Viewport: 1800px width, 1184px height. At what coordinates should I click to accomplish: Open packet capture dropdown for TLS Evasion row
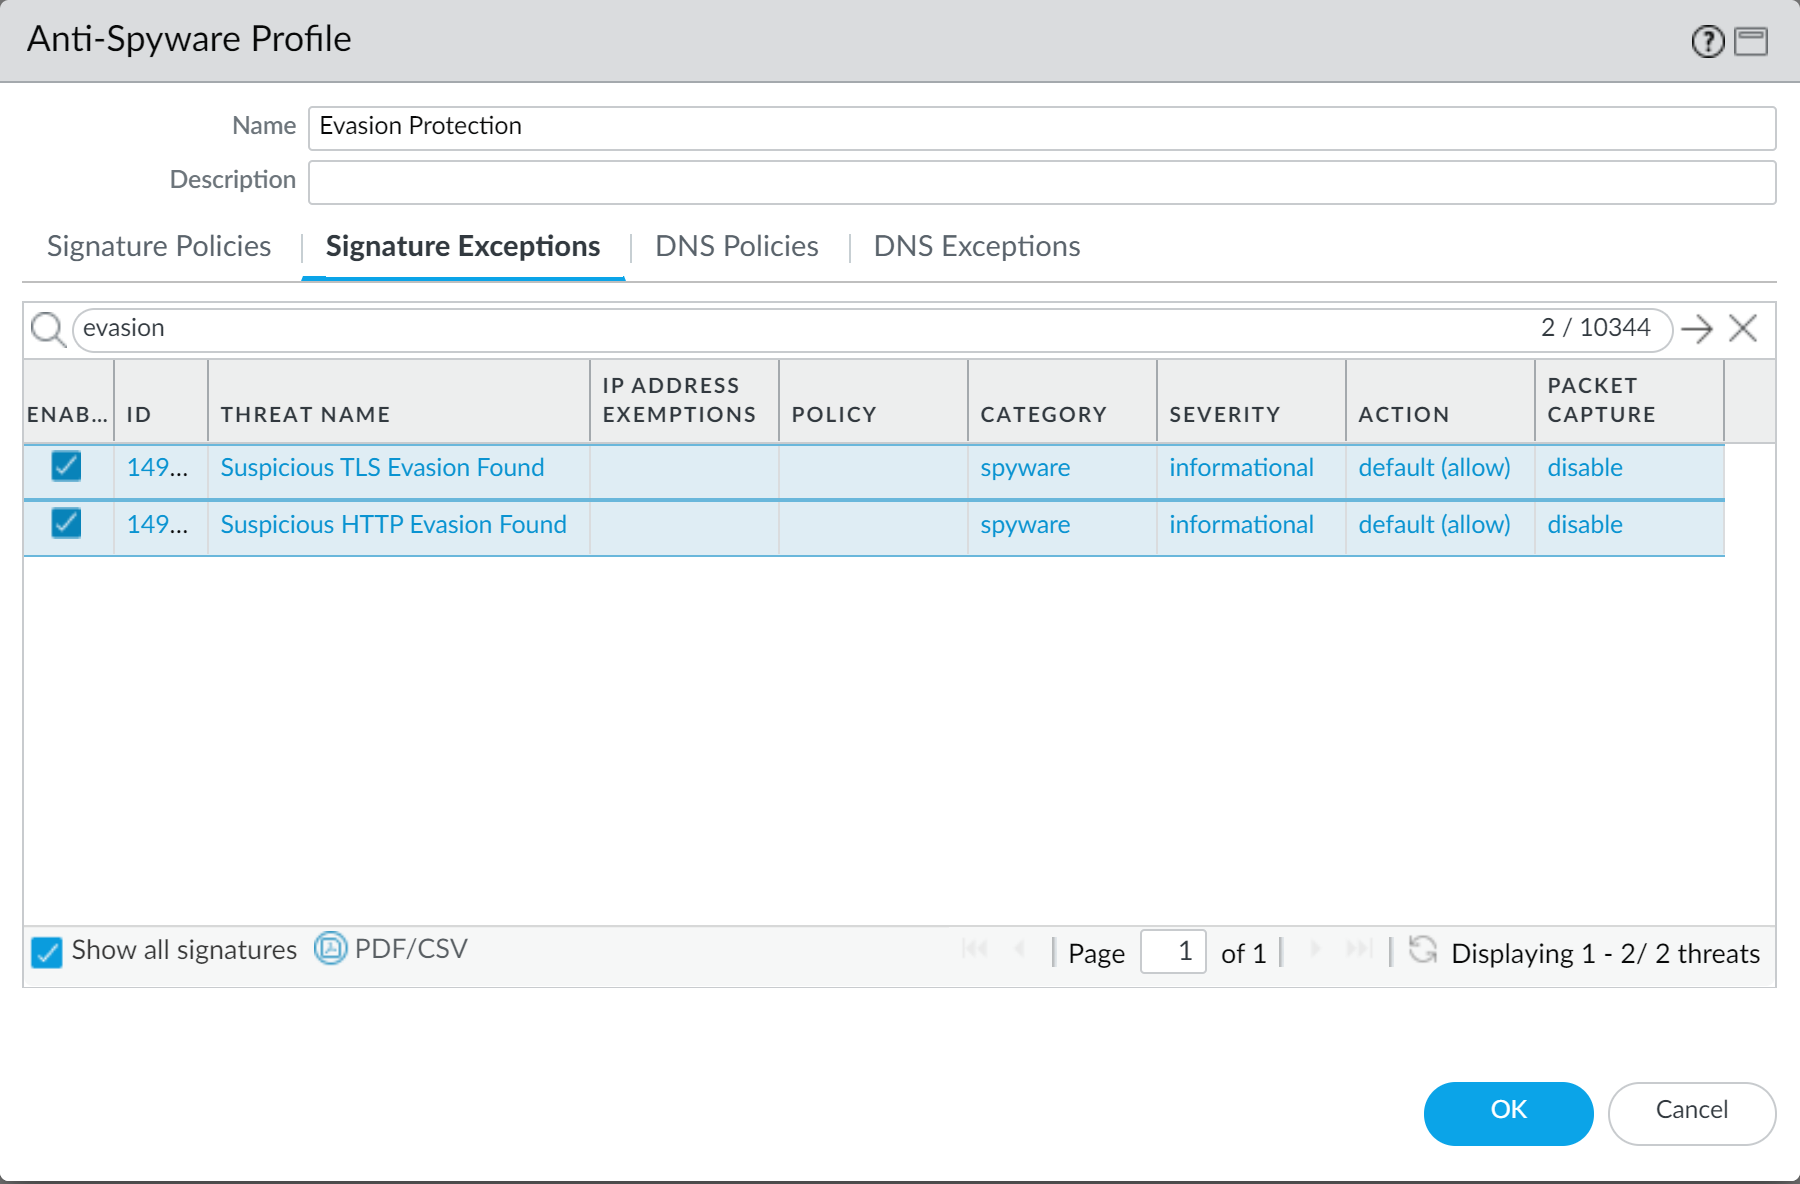click(1585, 467)
